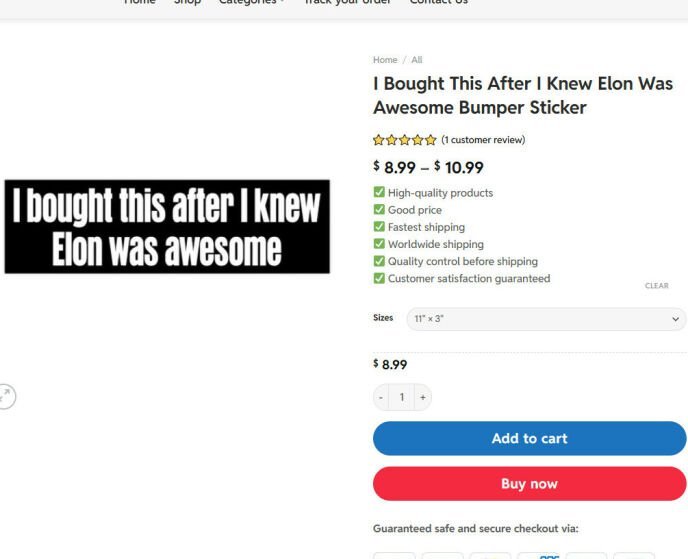Click the blue Add to cart button

pos(529,438)
